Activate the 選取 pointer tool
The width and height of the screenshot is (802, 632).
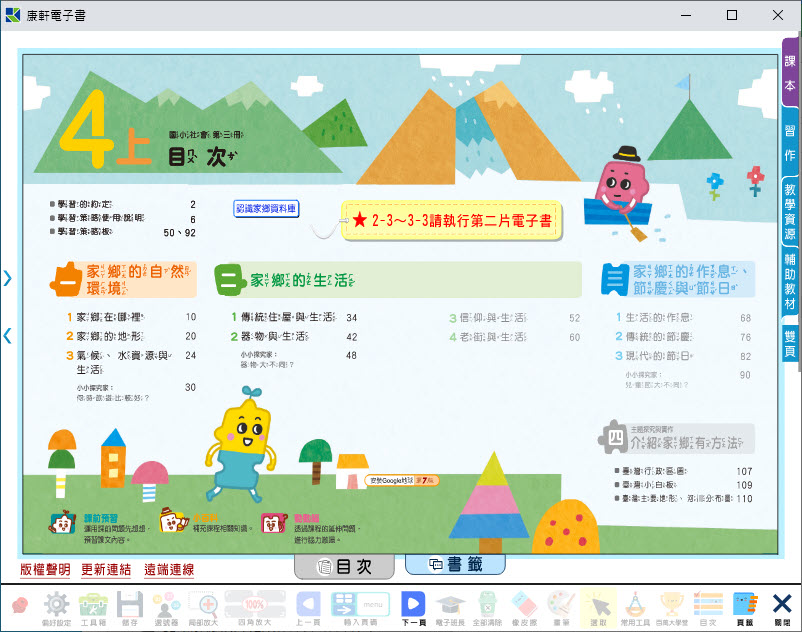point(598,605)
